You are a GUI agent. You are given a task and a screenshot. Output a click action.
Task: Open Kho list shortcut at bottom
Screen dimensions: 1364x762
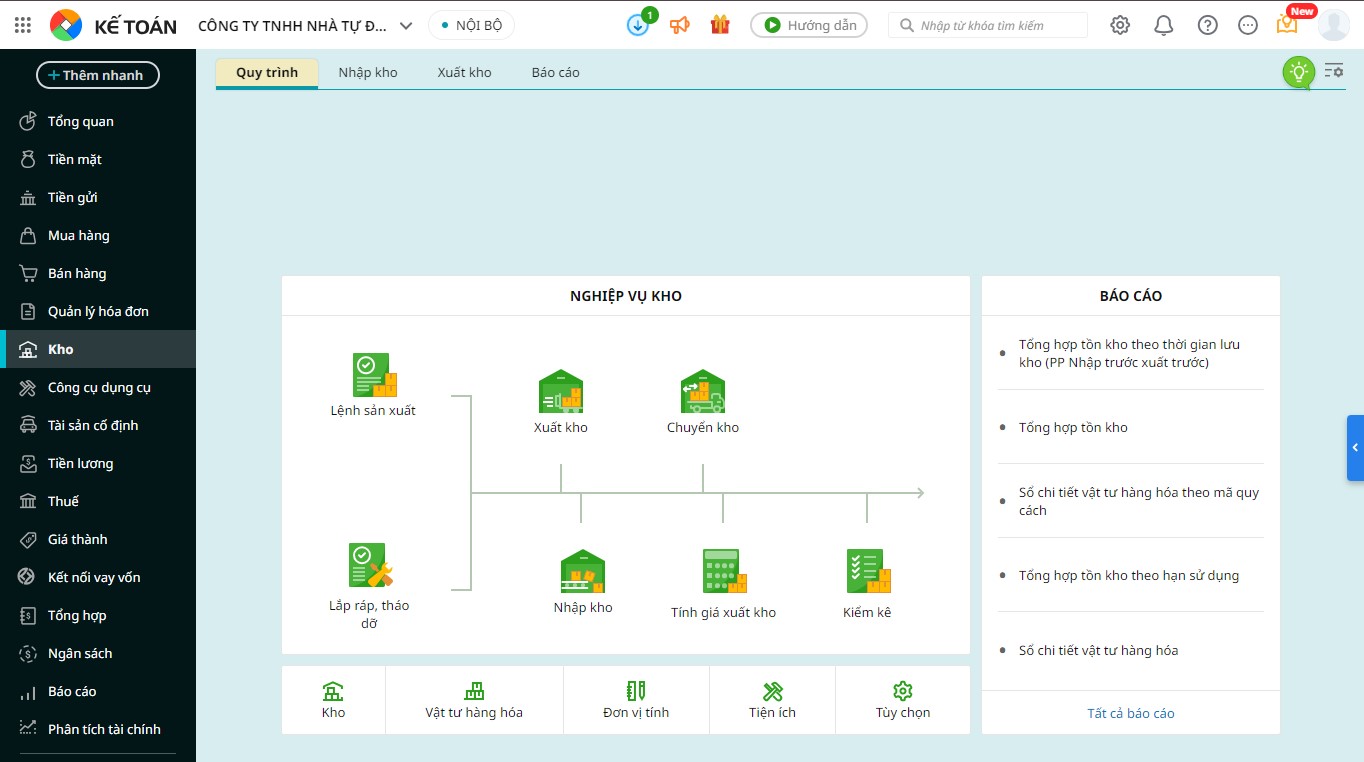[x=333, y=700]
